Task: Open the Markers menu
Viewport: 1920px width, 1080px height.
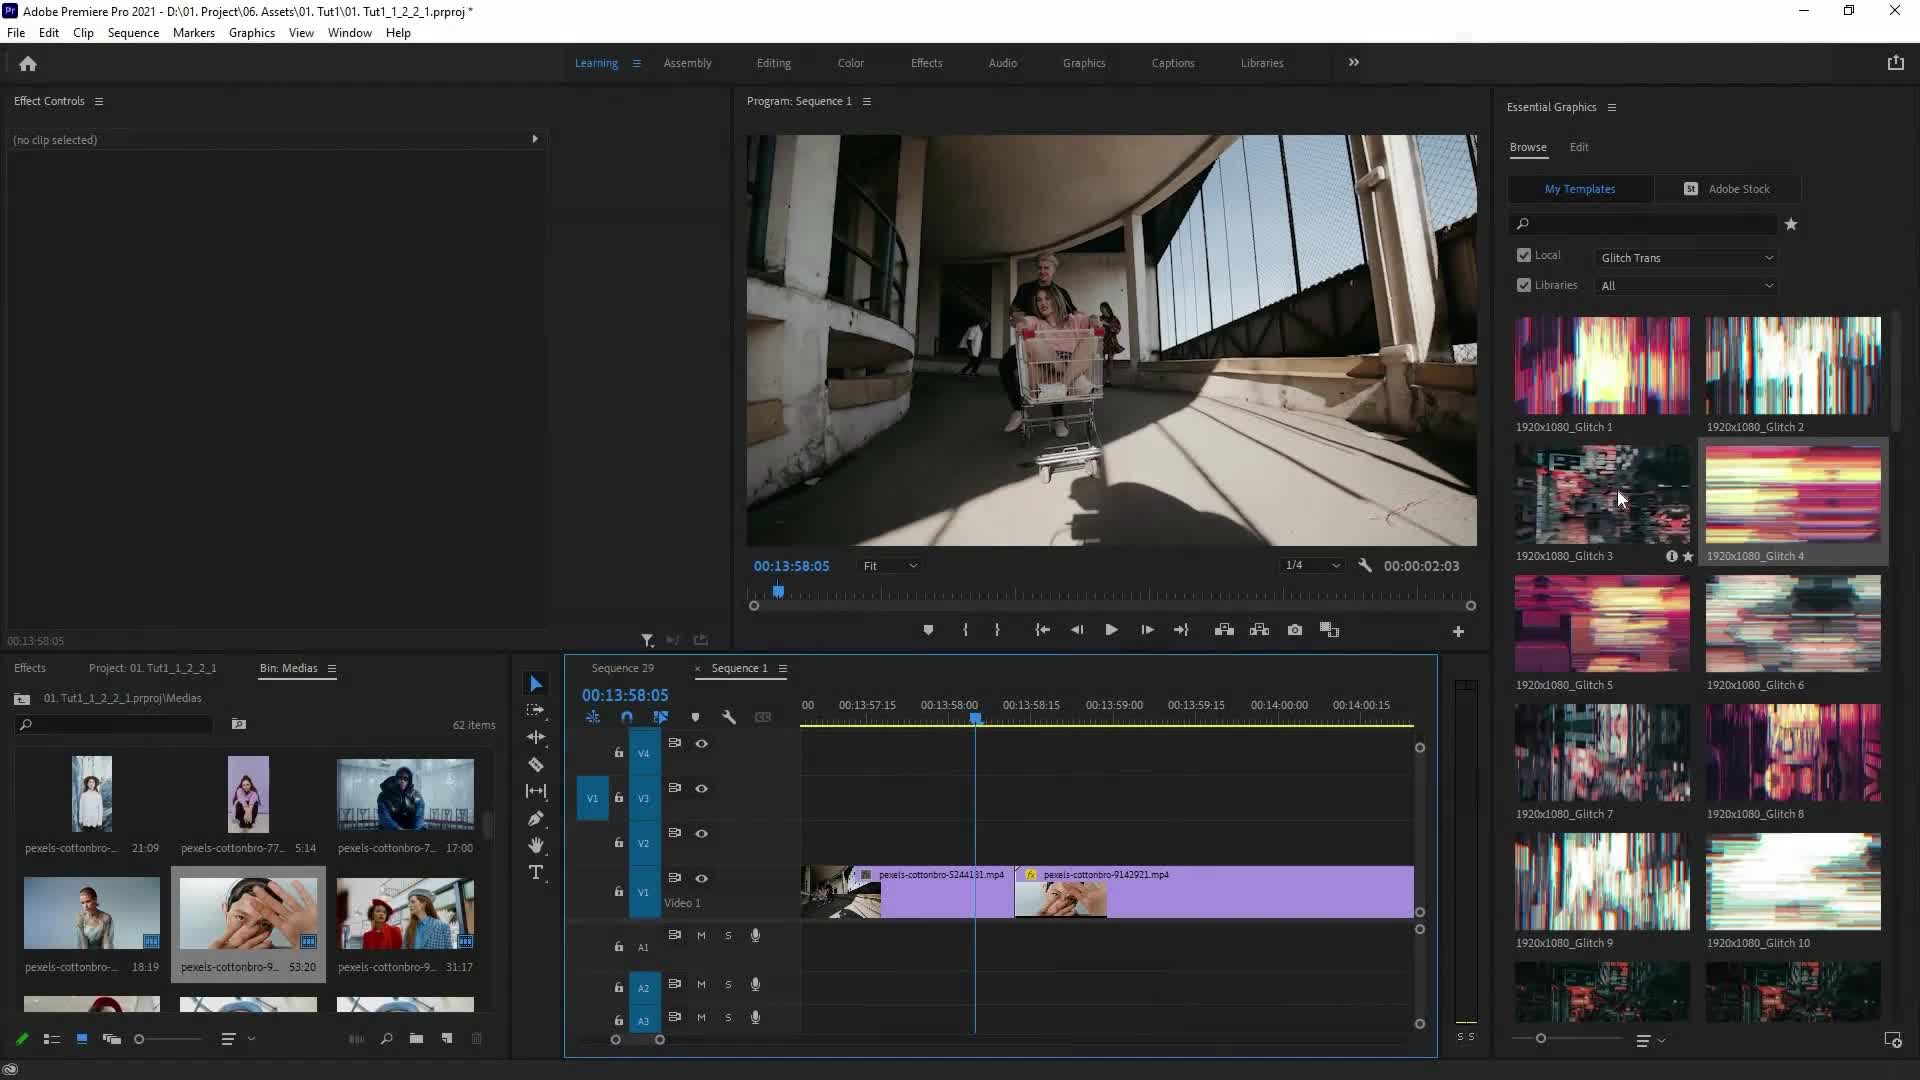Action: [x=193, y=33]
